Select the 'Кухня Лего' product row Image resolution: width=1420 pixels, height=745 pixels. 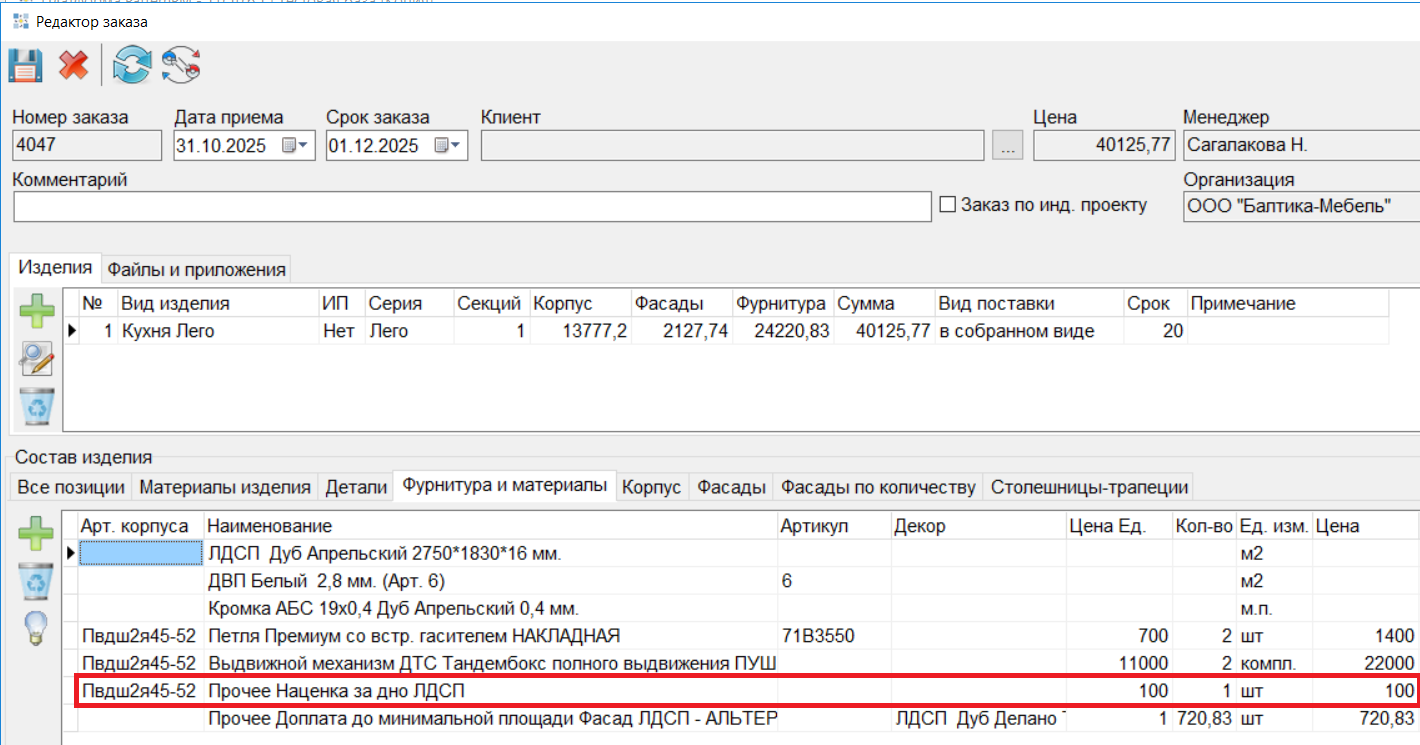(167, 331)
